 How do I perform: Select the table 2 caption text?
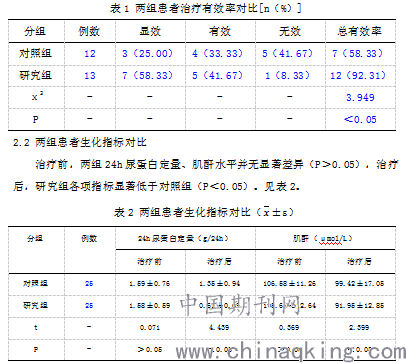204,212
